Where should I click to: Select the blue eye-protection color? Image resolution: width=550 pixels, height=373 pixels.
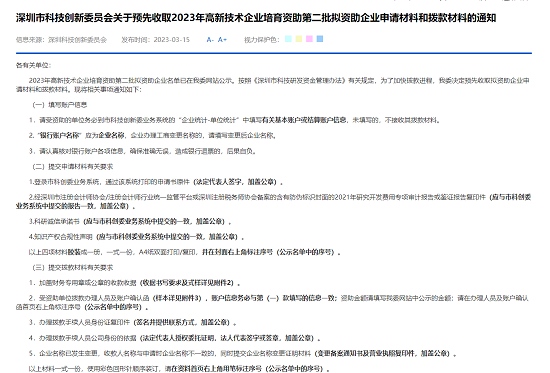tap(320, 39)
